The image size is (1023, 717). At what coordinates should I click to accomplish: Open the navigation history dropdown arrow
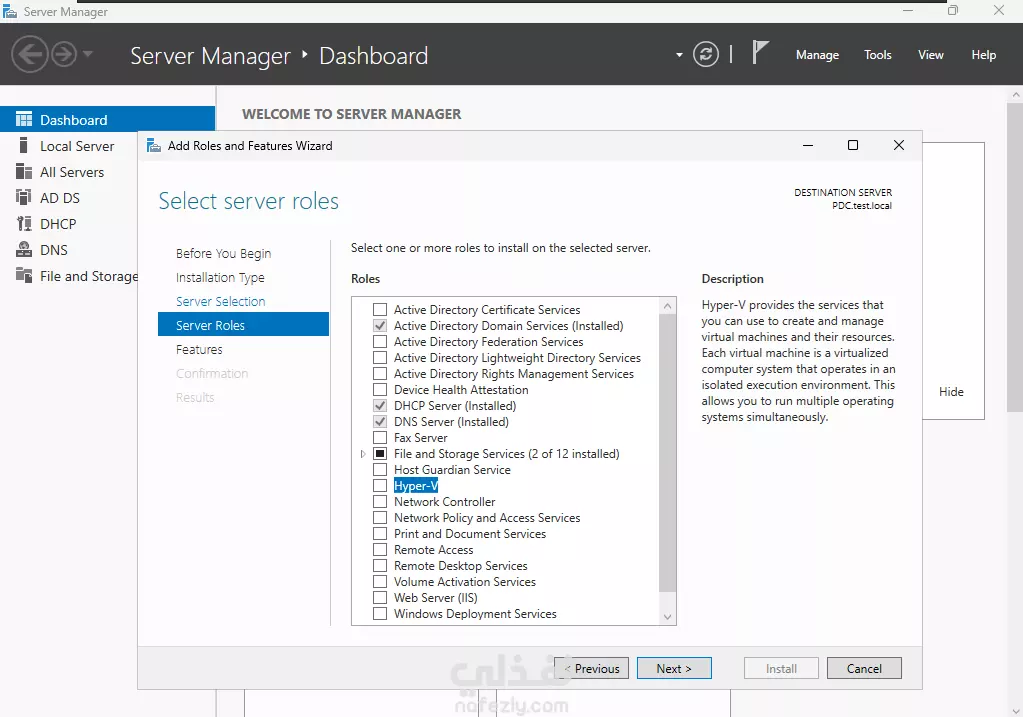[88, 54]
